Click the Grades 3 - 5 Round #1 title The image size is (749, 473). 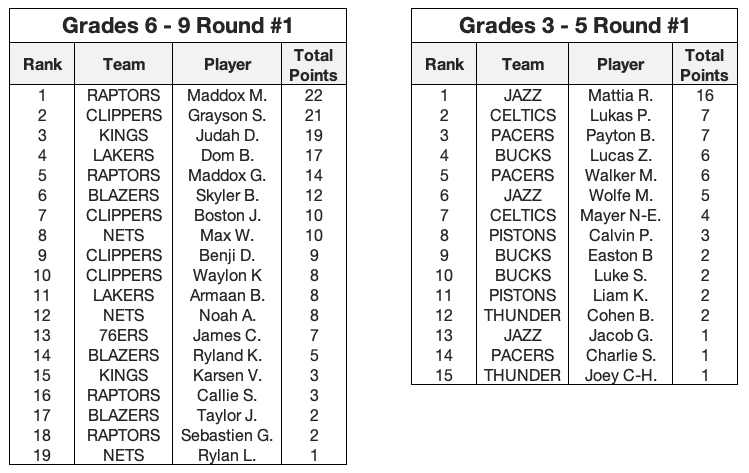pos(575,25)
